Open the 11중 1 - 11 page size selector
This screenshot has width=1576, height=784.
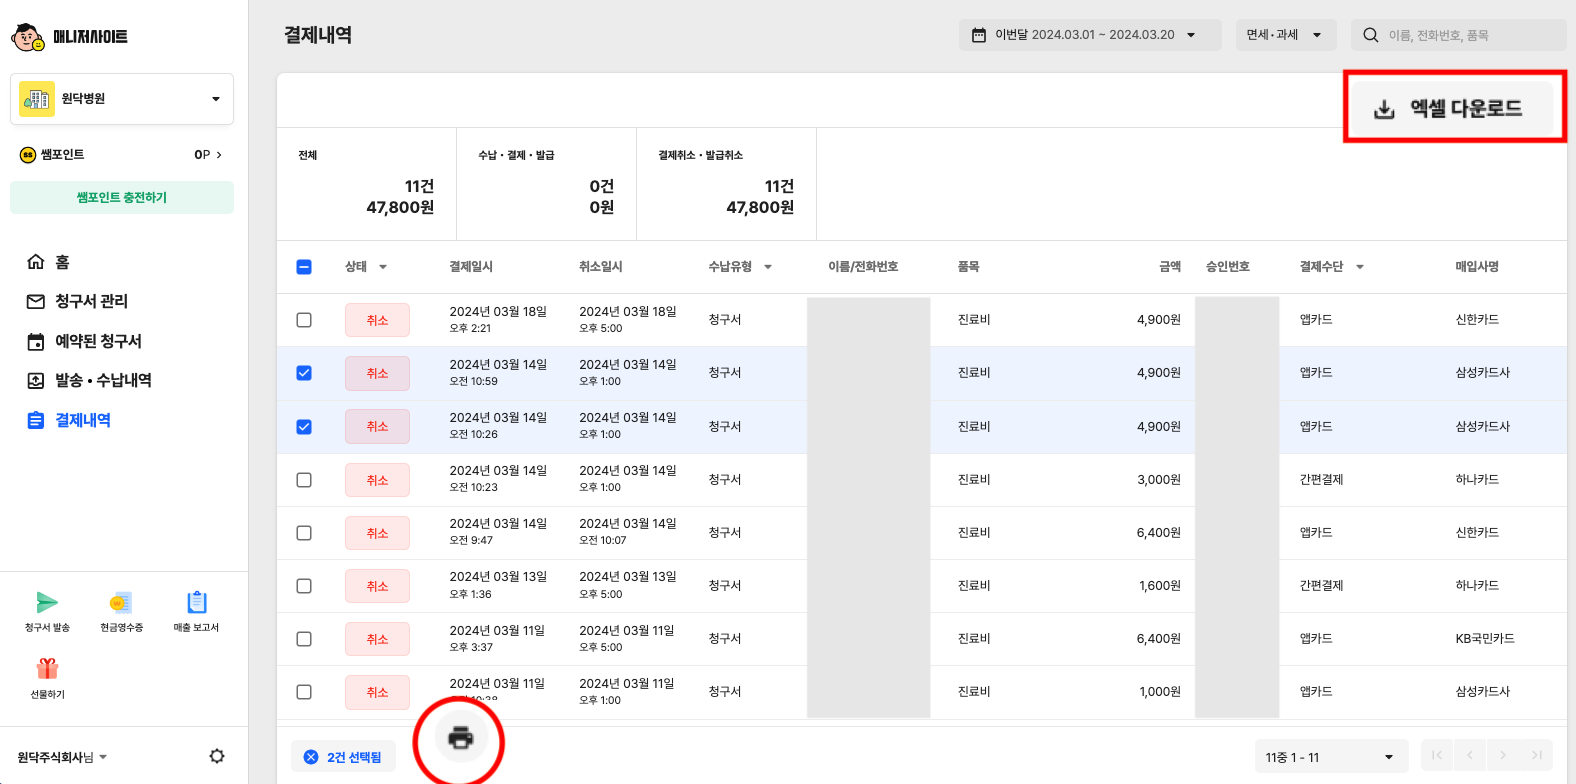[1330, 757]
